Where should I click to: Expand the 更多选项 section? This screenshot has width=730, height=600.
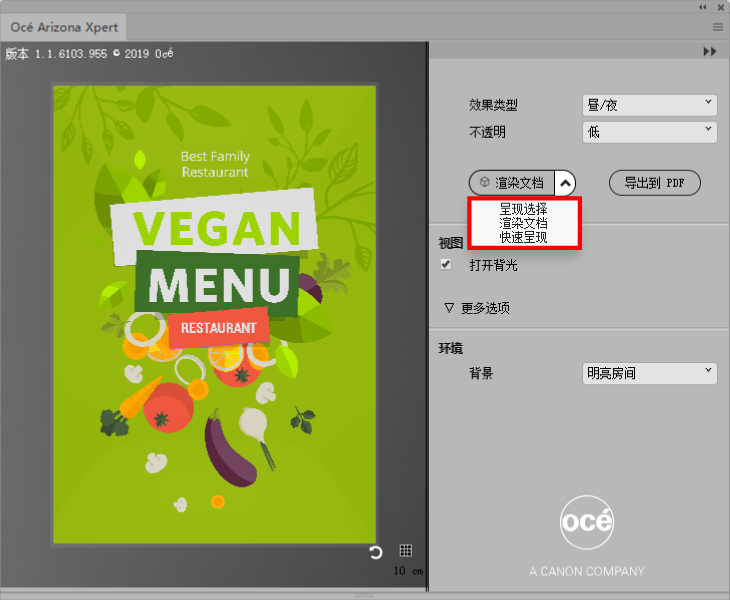[x=478, y=308]
